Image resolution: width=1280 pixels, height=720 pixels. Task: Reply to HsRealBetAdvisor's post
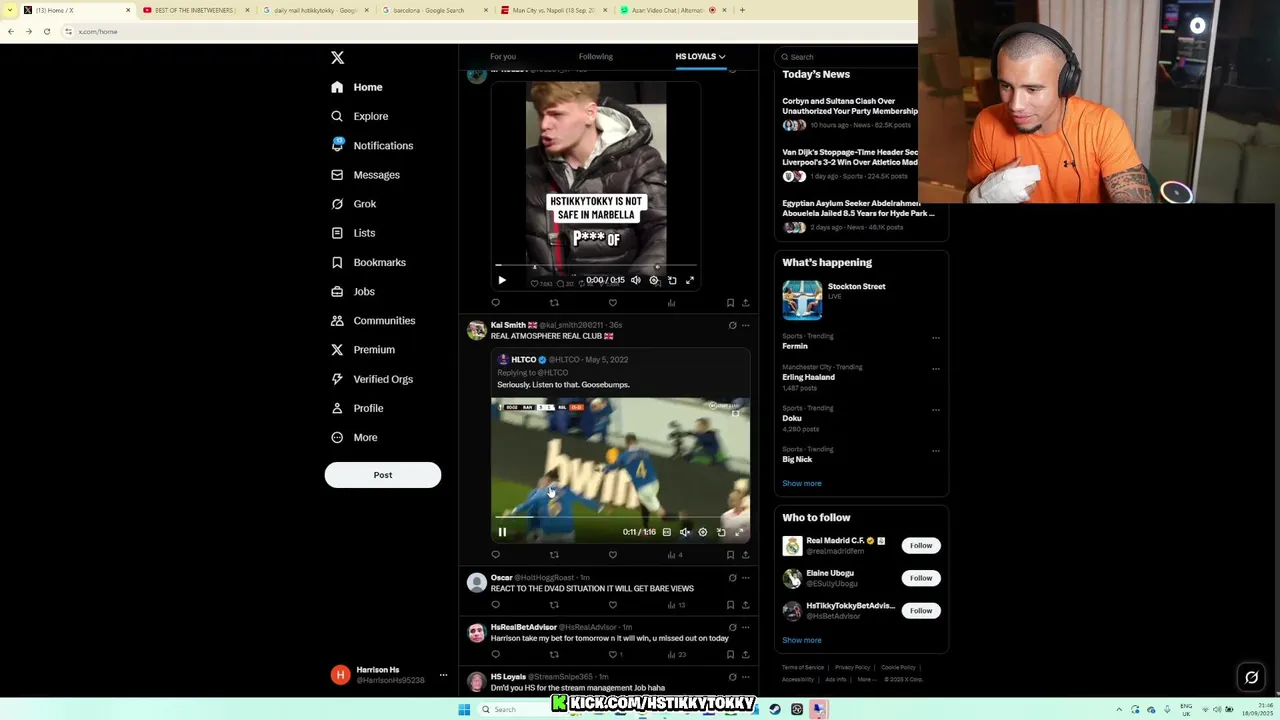[x=495, y=655]
